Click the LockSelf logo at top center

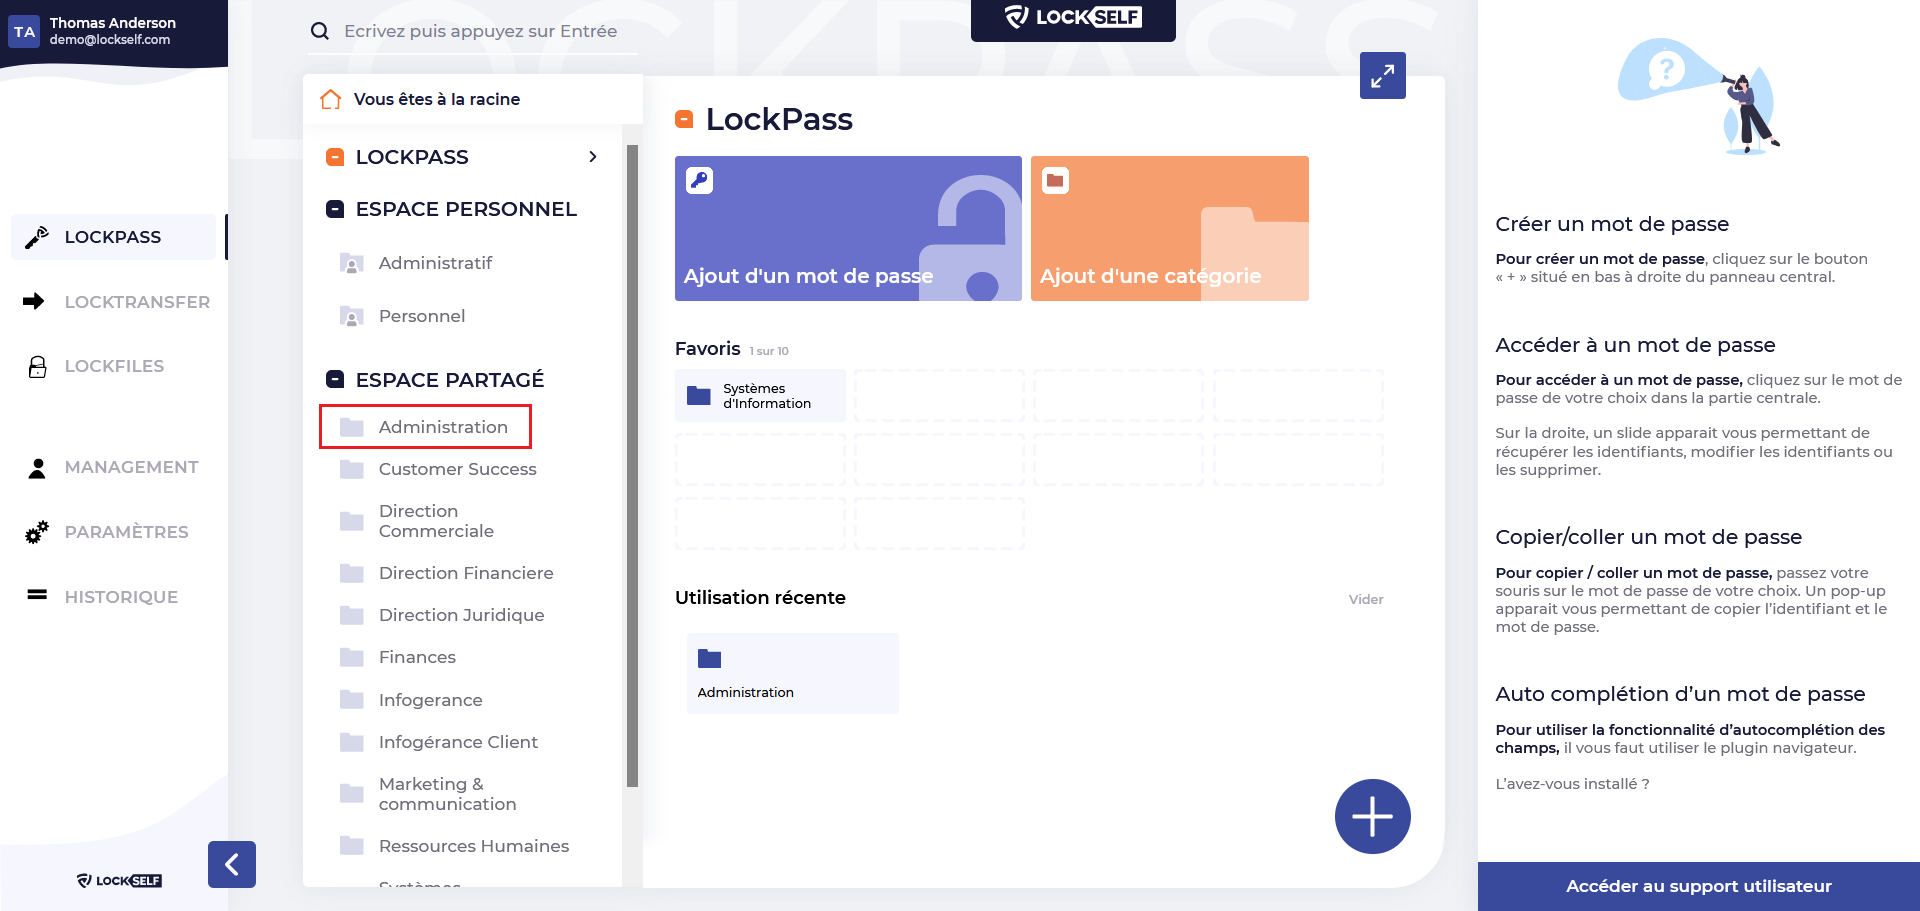(x=1073, y=18)
